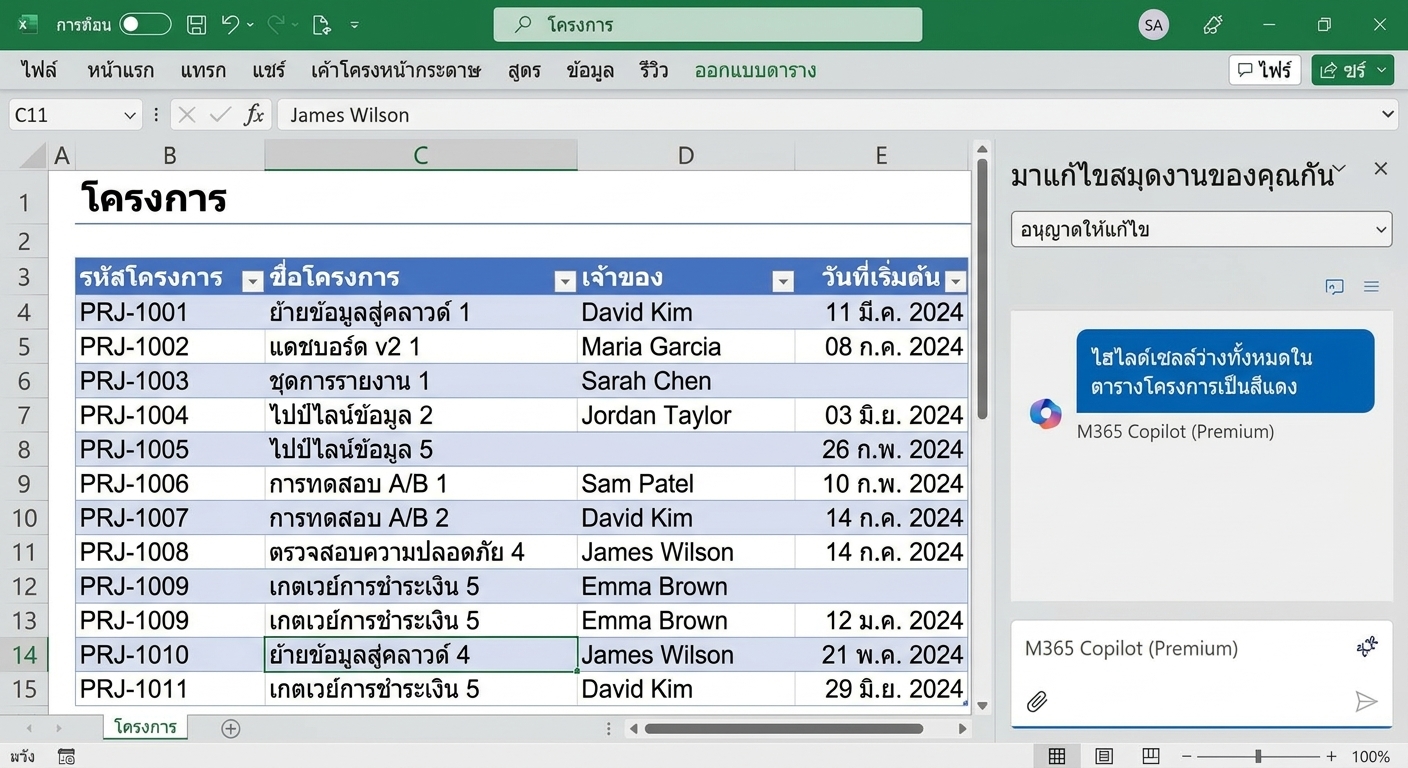1408x768 pixels.
Task: Select the โครงการ sheet tab
Action: coord(145,727)
